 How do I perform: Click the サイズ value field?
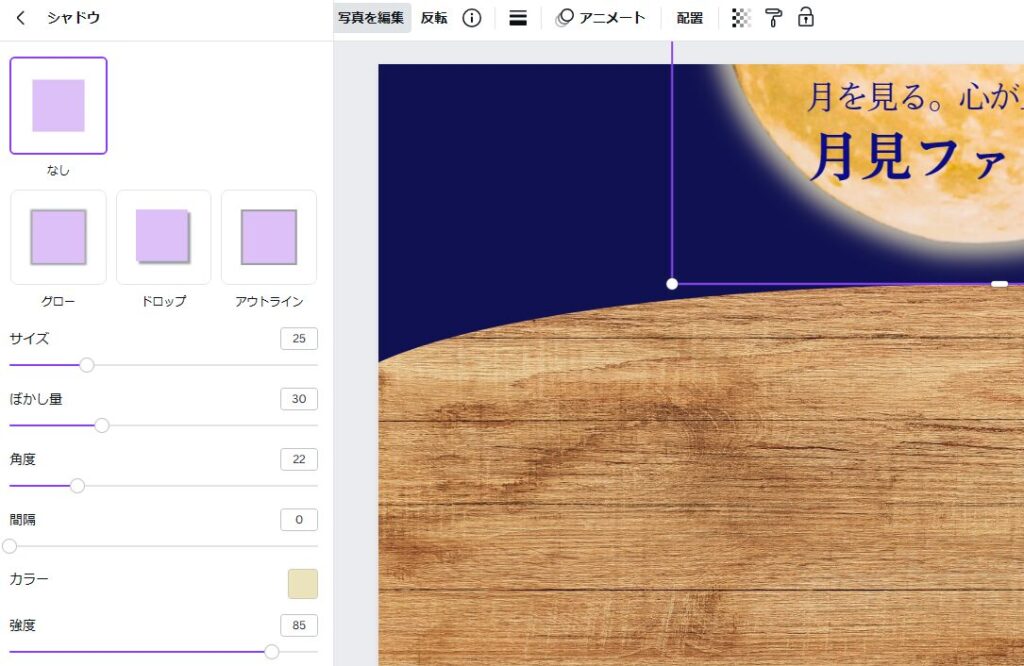pyautogui.click(x=299, y=339)
